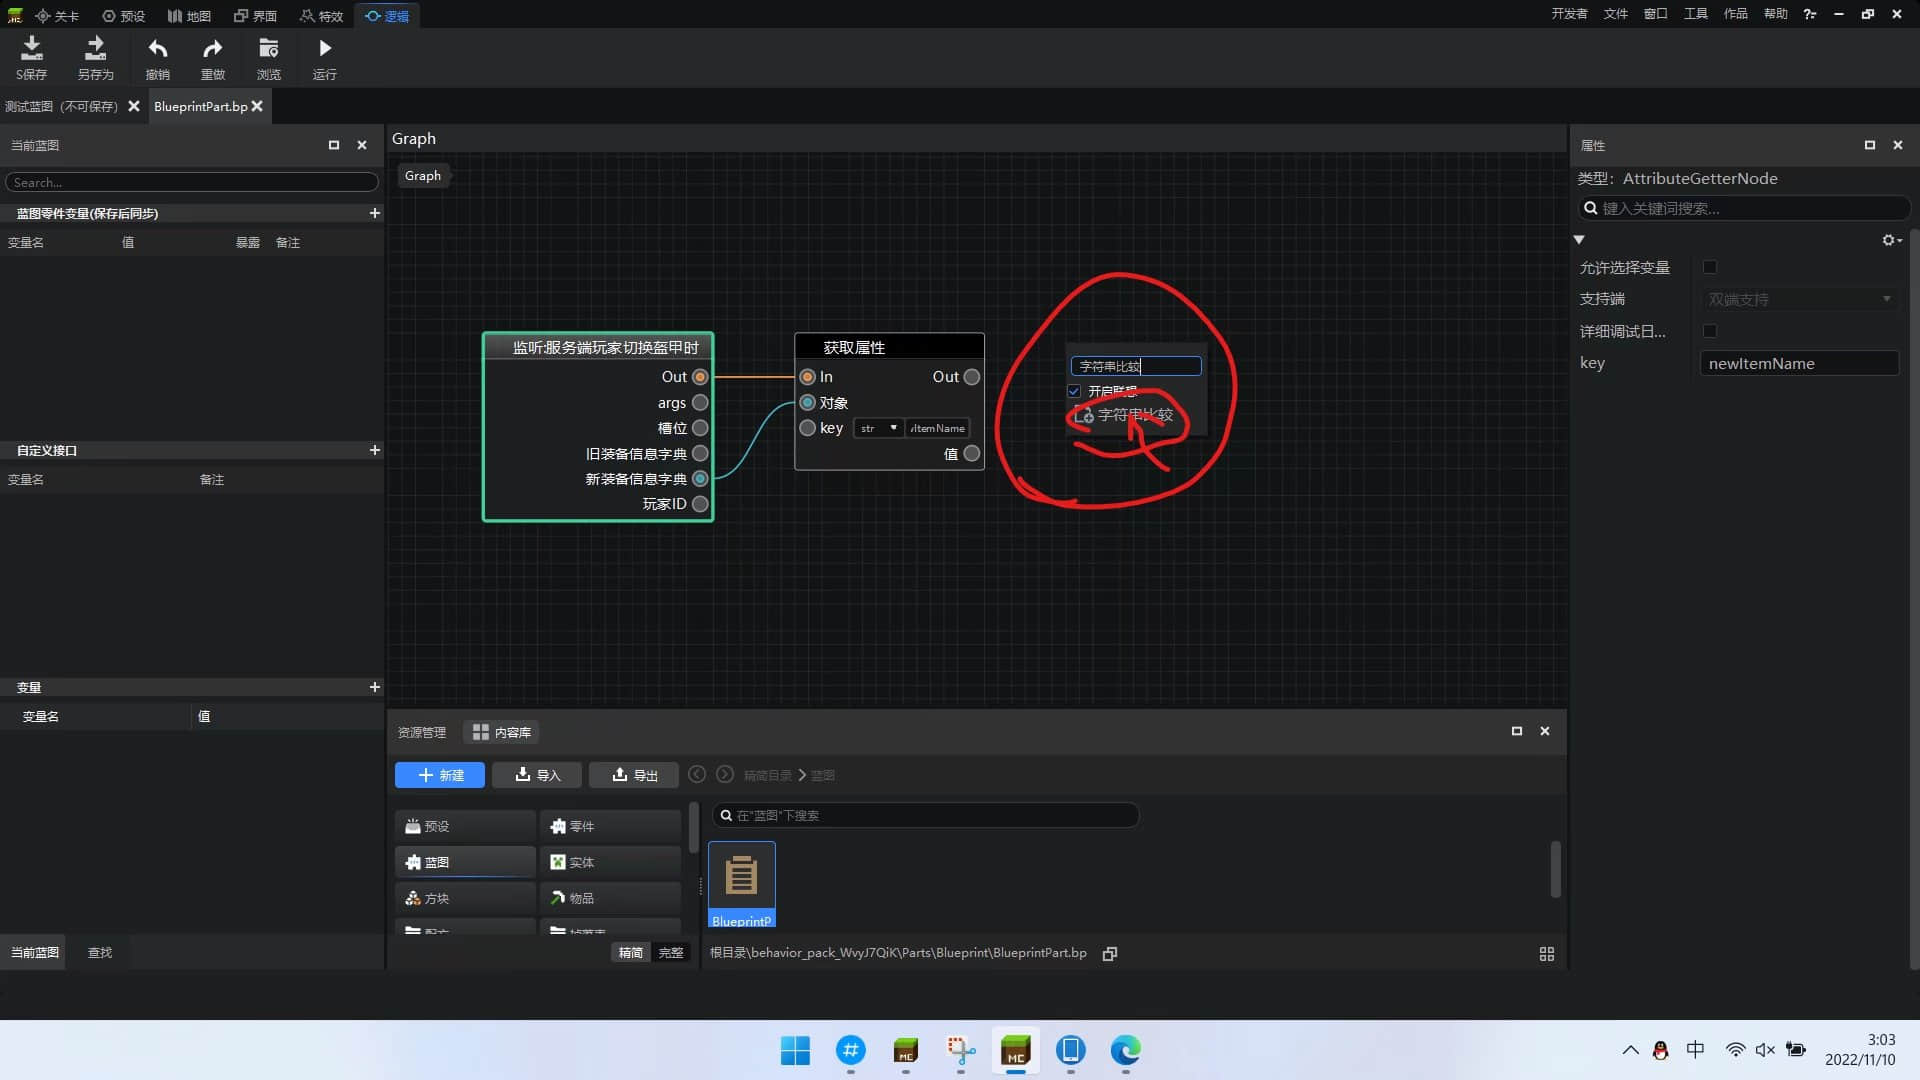Click the 另存为 save-as icon
This screenshot has width=1920, height=1080.
pos(95,48)
